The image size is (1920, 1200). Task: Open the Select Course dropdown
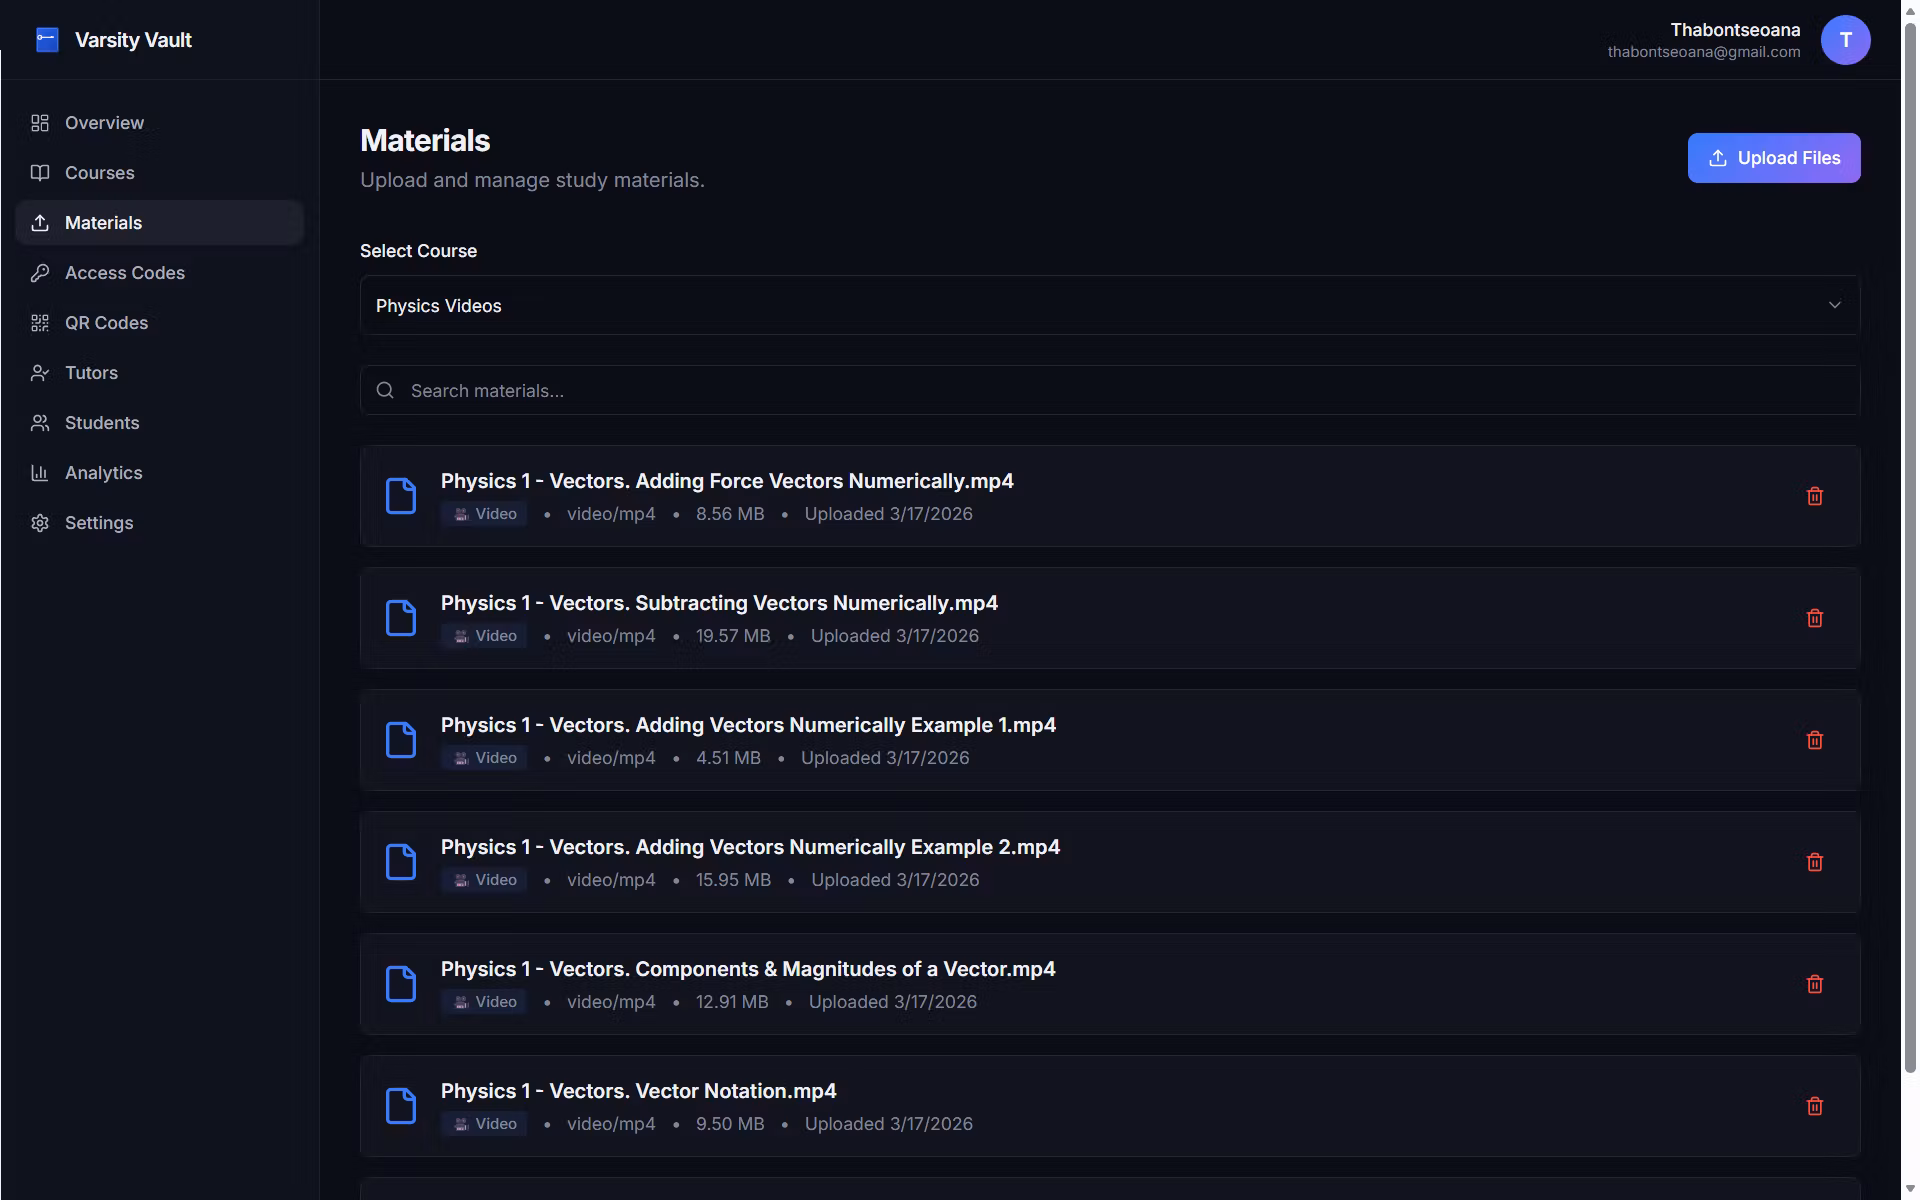pos(1110,305)
